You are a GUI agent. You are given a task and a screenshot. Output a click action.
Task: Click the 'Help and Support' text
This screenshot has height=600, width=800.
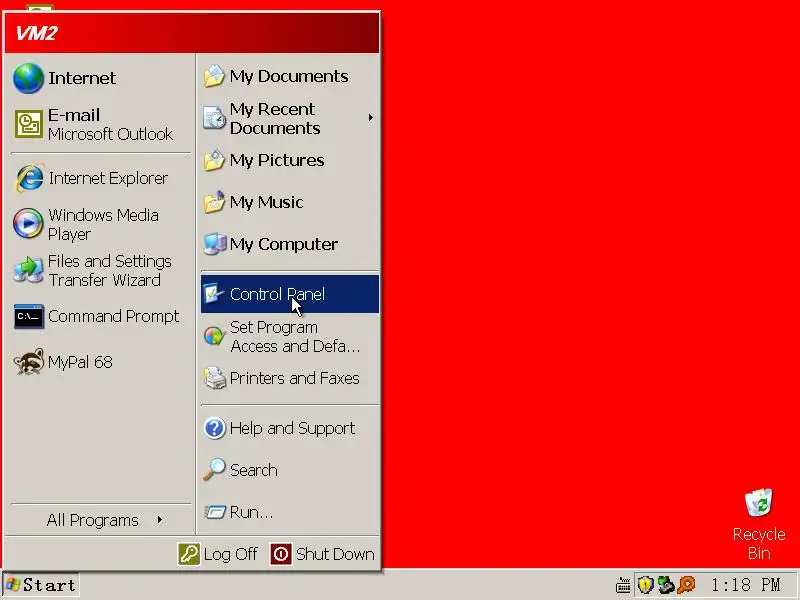tap(292, 428)
